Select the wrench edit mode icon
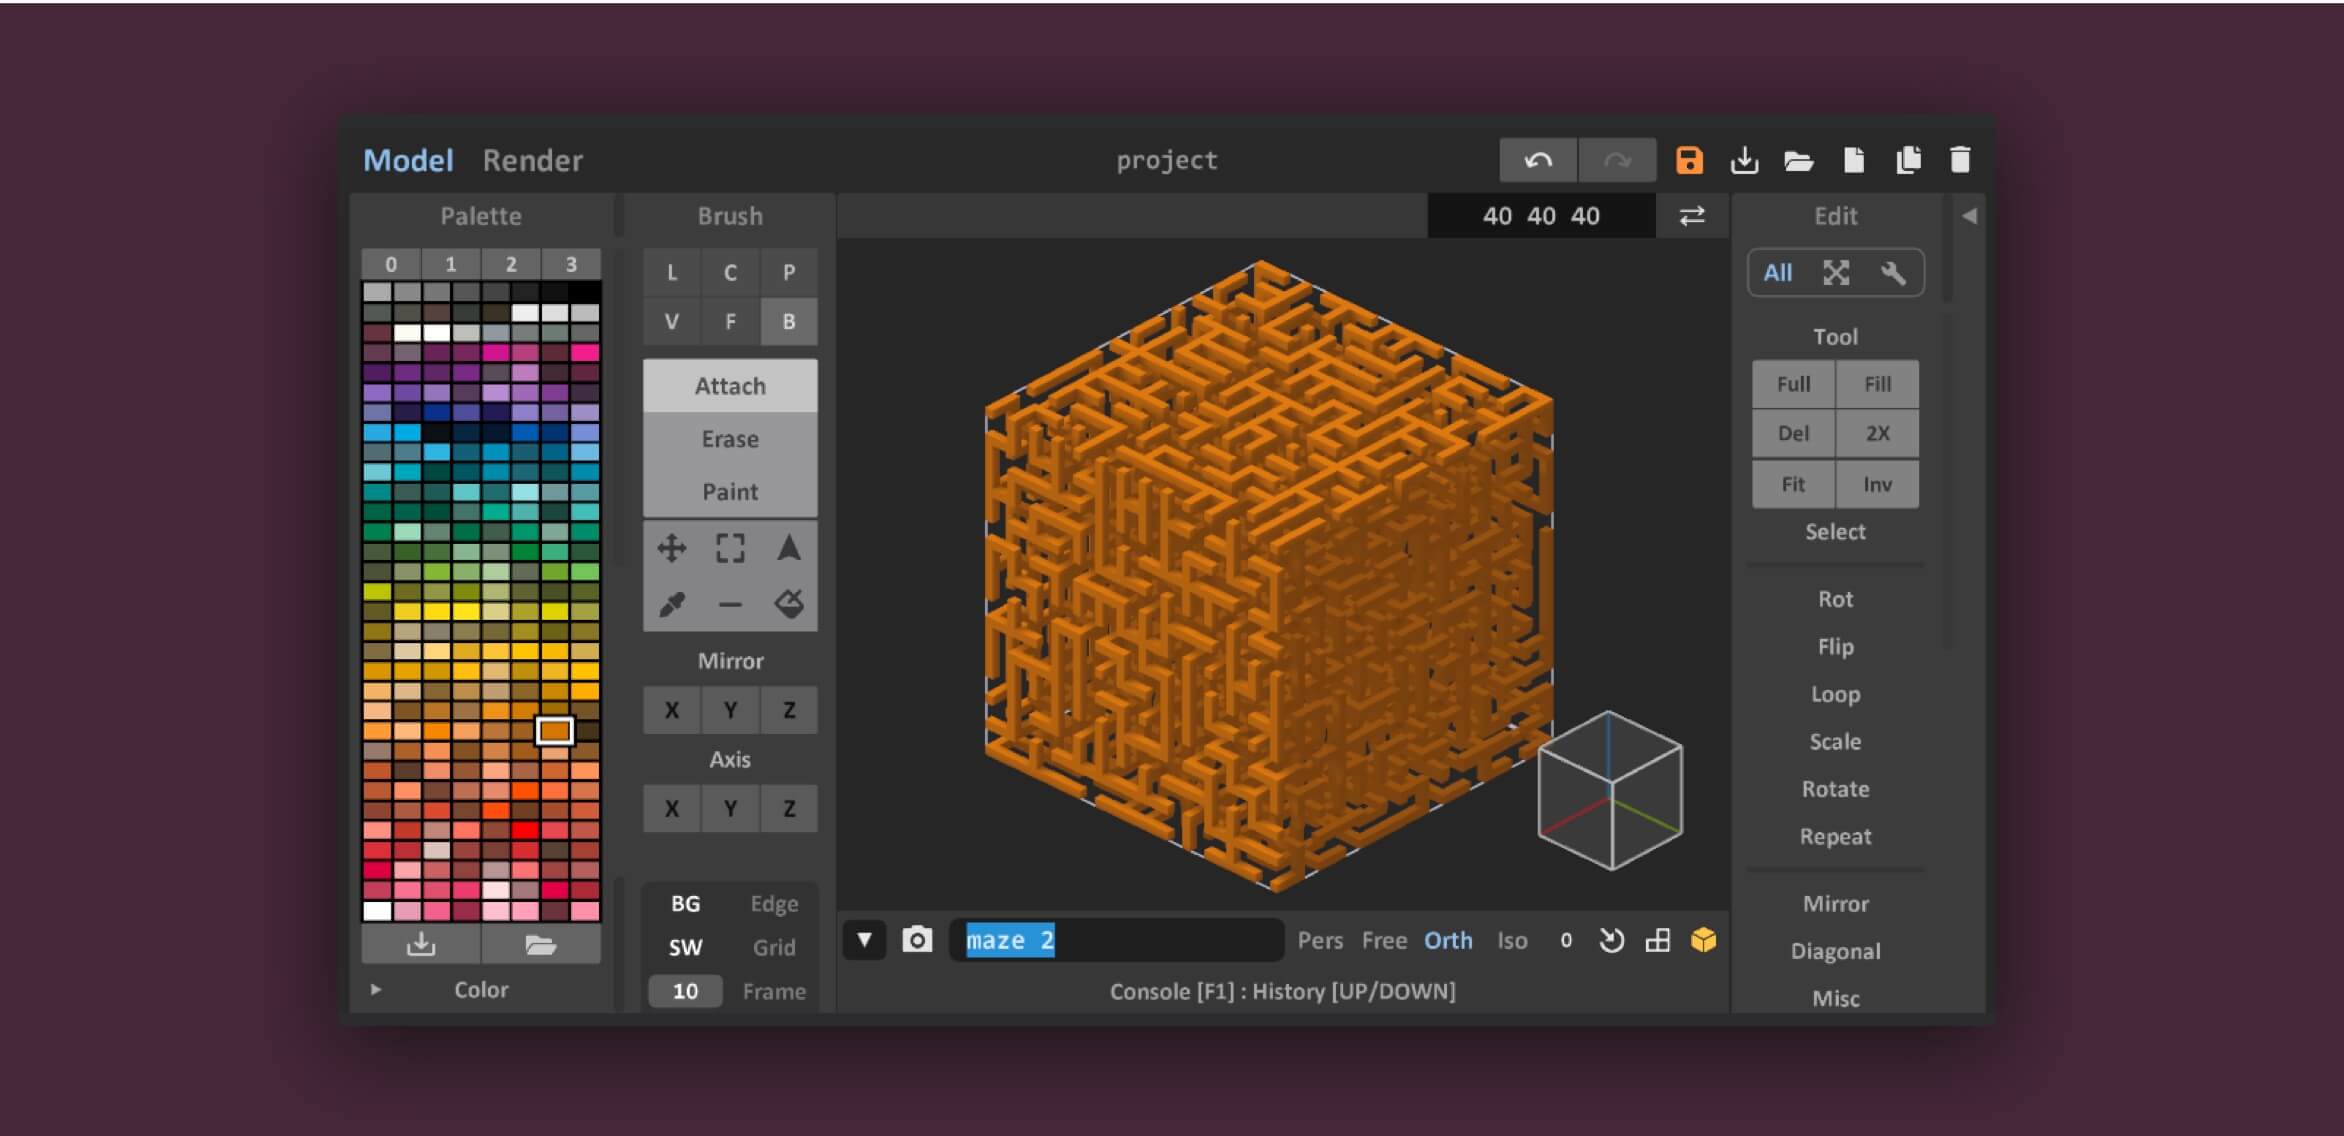This screenshot has width=2344, height=1136. click(1893, 273)
